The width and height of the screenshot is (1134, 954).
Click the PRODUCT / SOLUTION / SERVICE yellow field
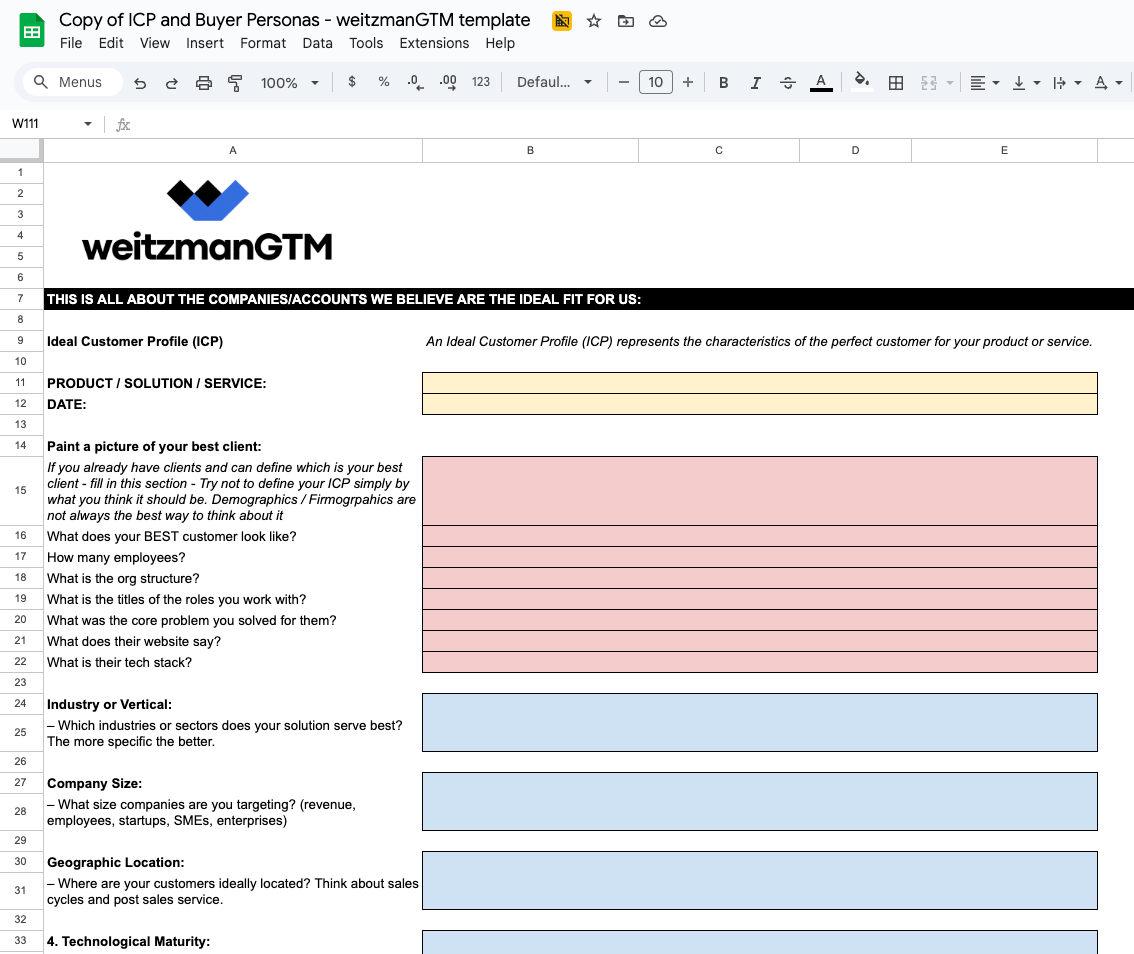(x=759, y=383)
